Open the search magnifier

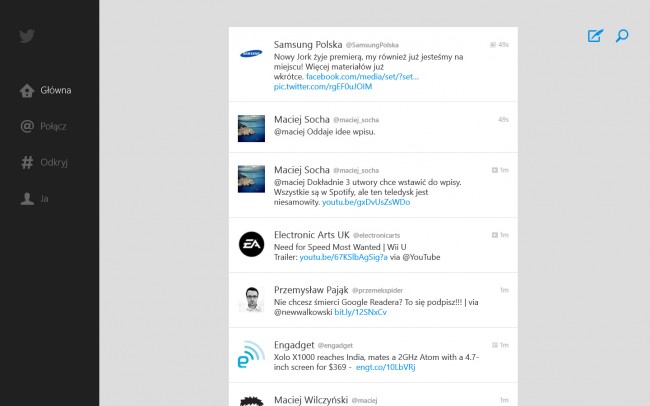point(622,36)
